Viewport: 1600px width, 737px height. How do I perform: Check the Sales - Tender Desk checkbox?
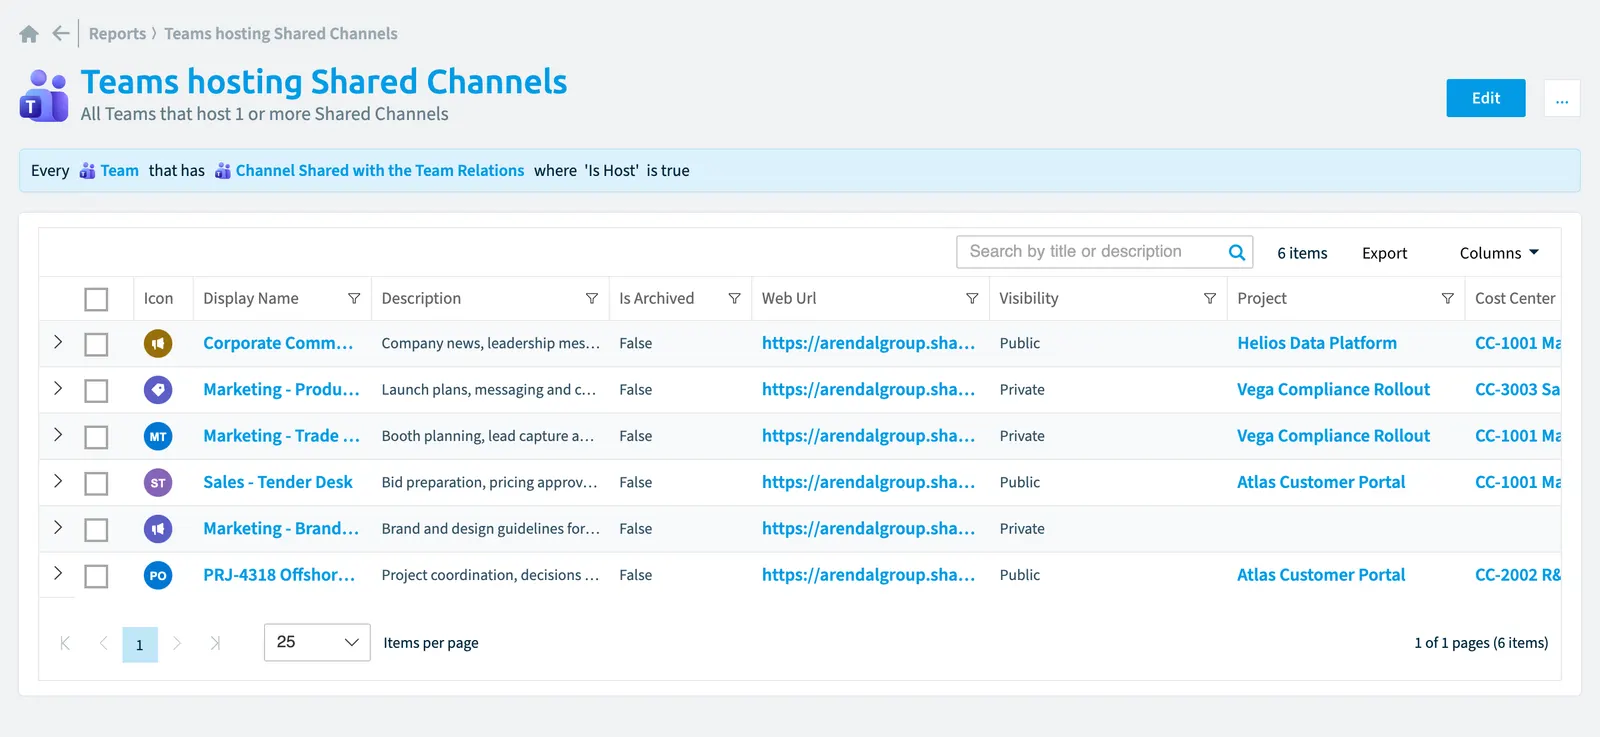pos(96,483)
